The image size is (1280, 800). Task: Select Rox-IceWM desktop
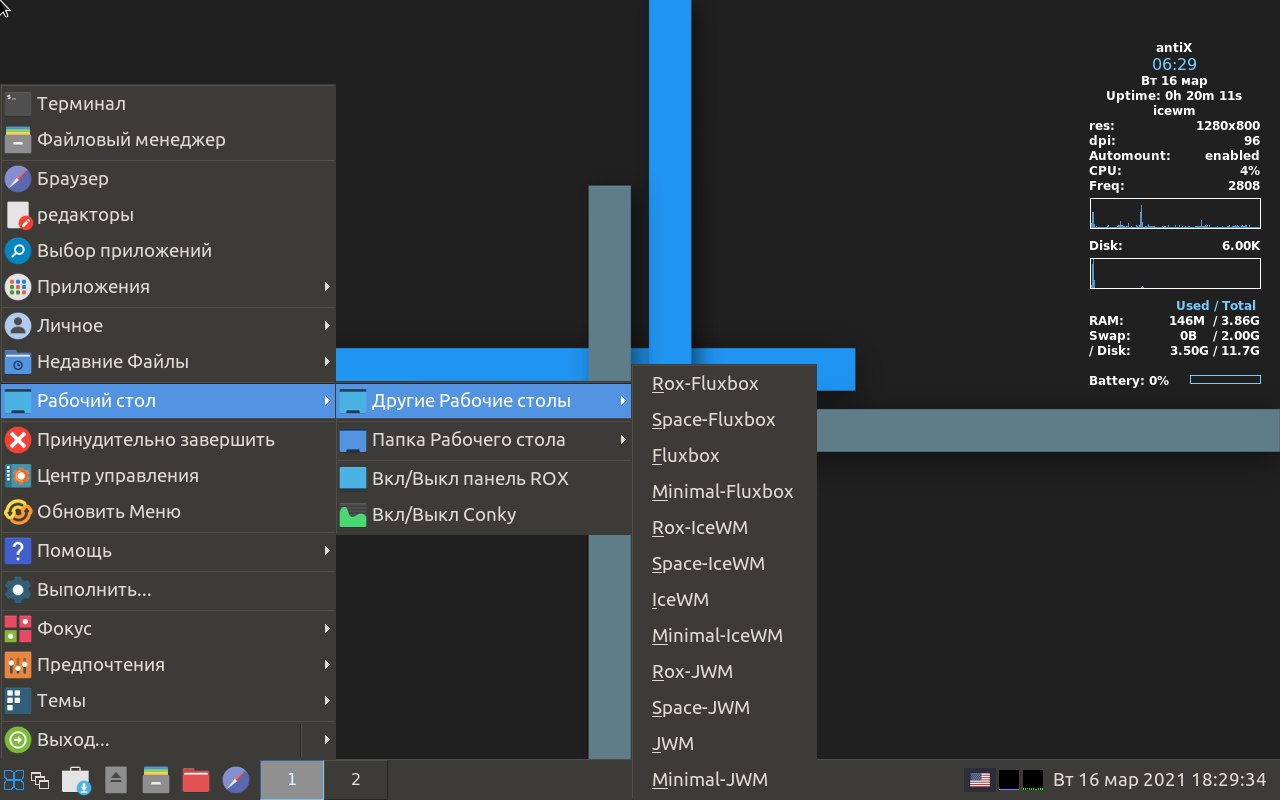point(725,528)
